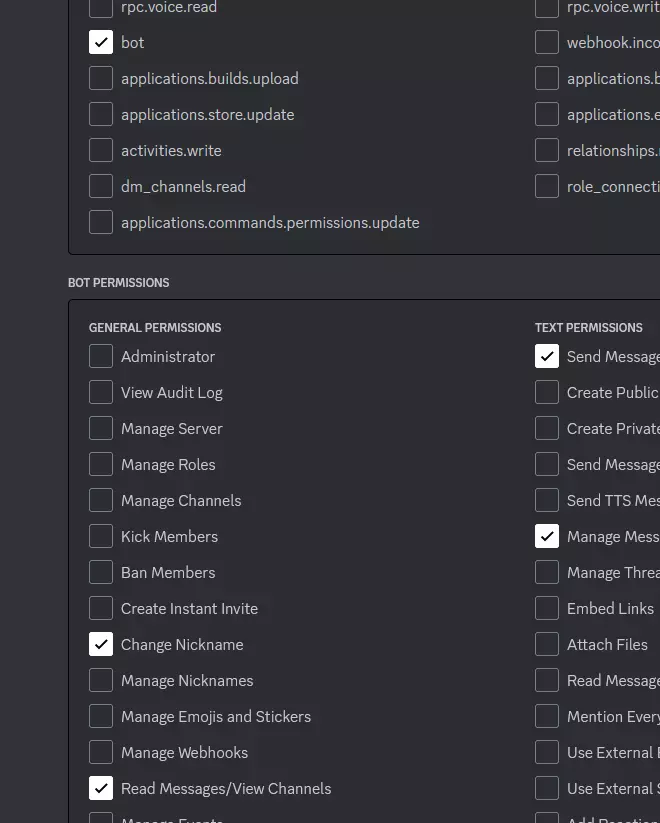
Task: Check the Manage Server permission
Action: tap(101, 429)
